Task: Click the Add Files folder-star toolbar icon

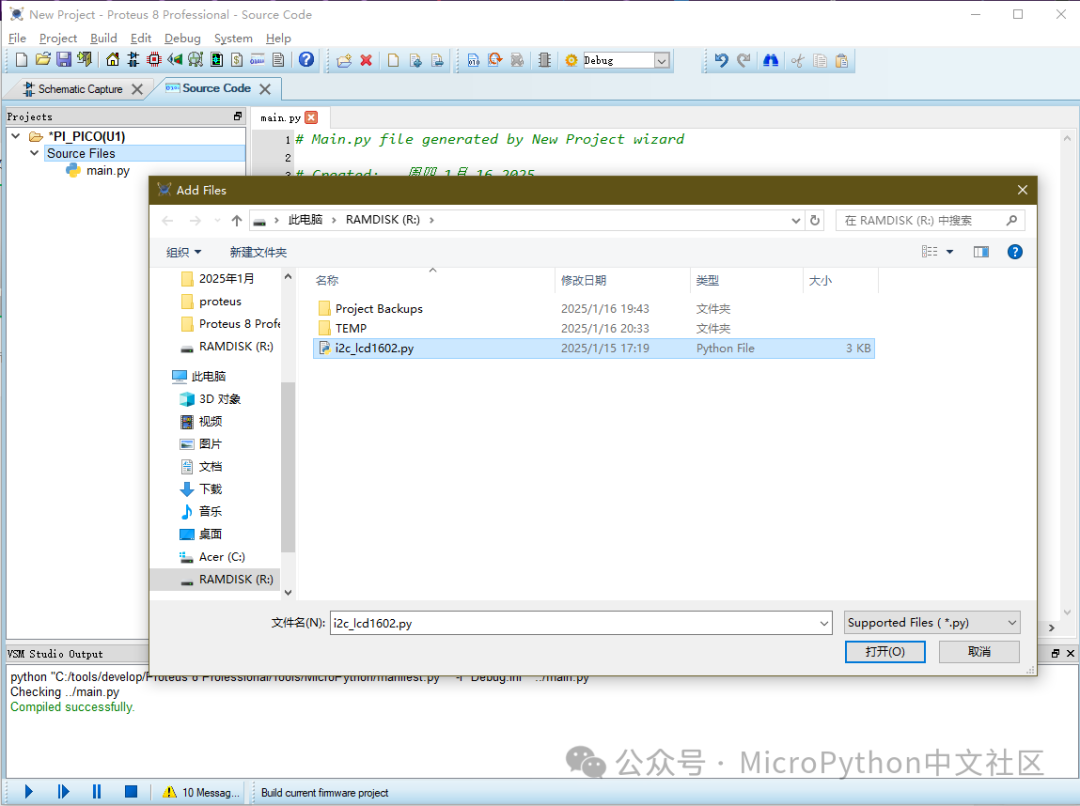Action: click(x=344, y=60)
